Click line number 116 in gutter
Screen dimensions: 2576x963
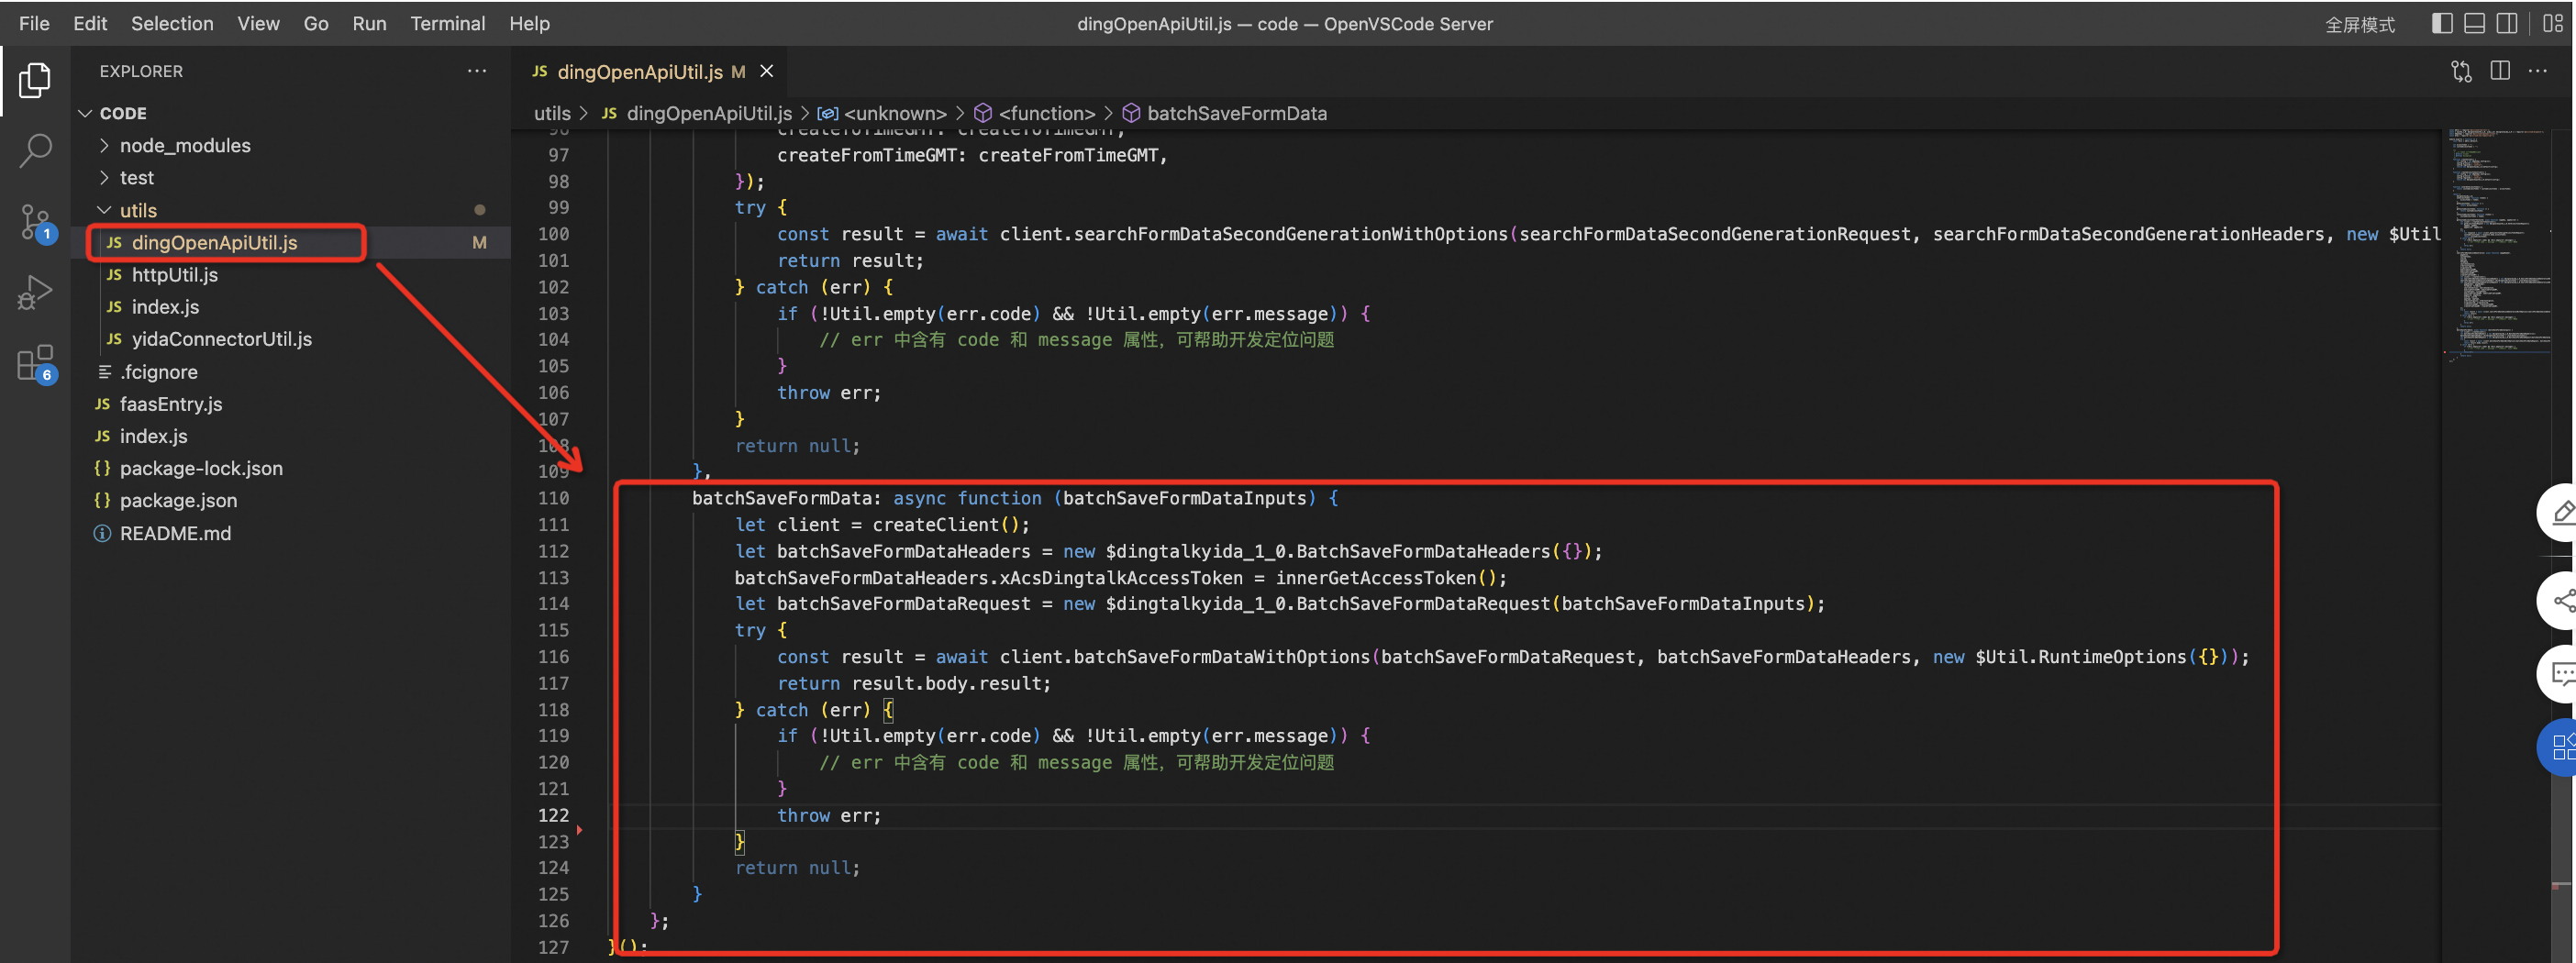tap(553, 656)
